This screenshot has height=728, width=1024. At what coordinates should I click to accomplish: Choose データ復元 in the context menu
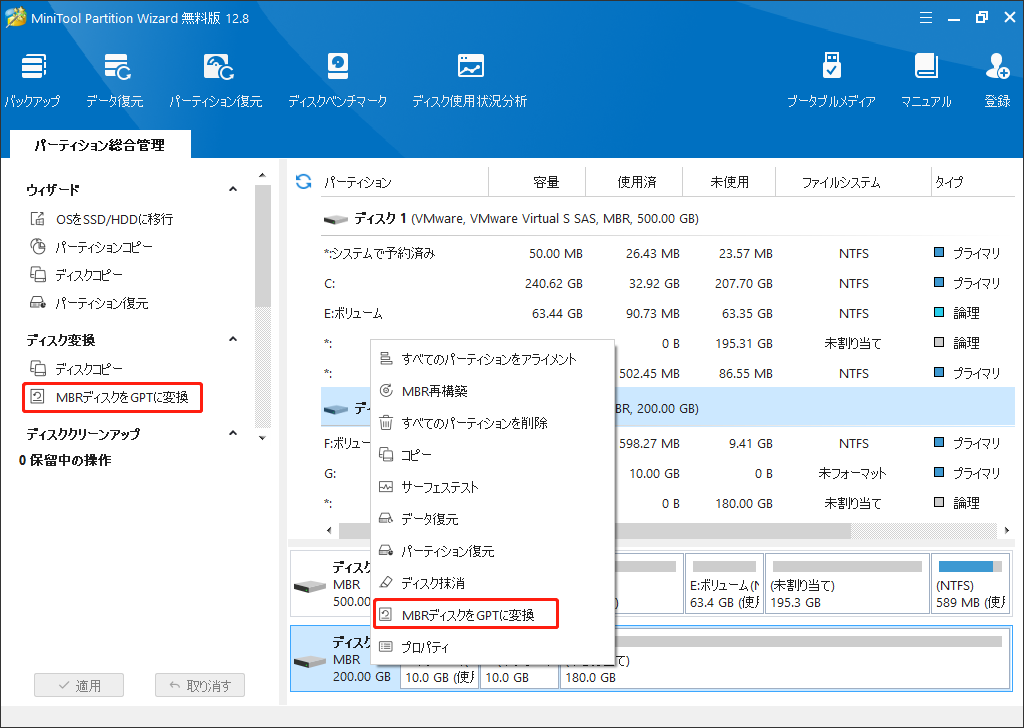[492, 519]
